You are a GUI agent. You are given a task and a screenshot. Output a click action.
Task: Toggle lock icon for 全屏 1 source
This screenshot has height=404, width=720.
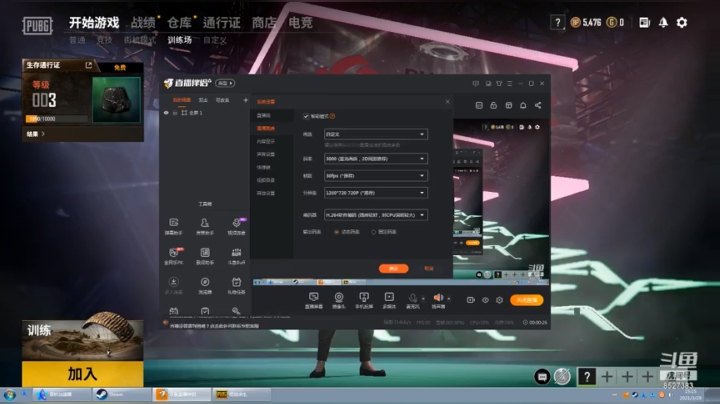pyautogui.click(x=175, y=112)
